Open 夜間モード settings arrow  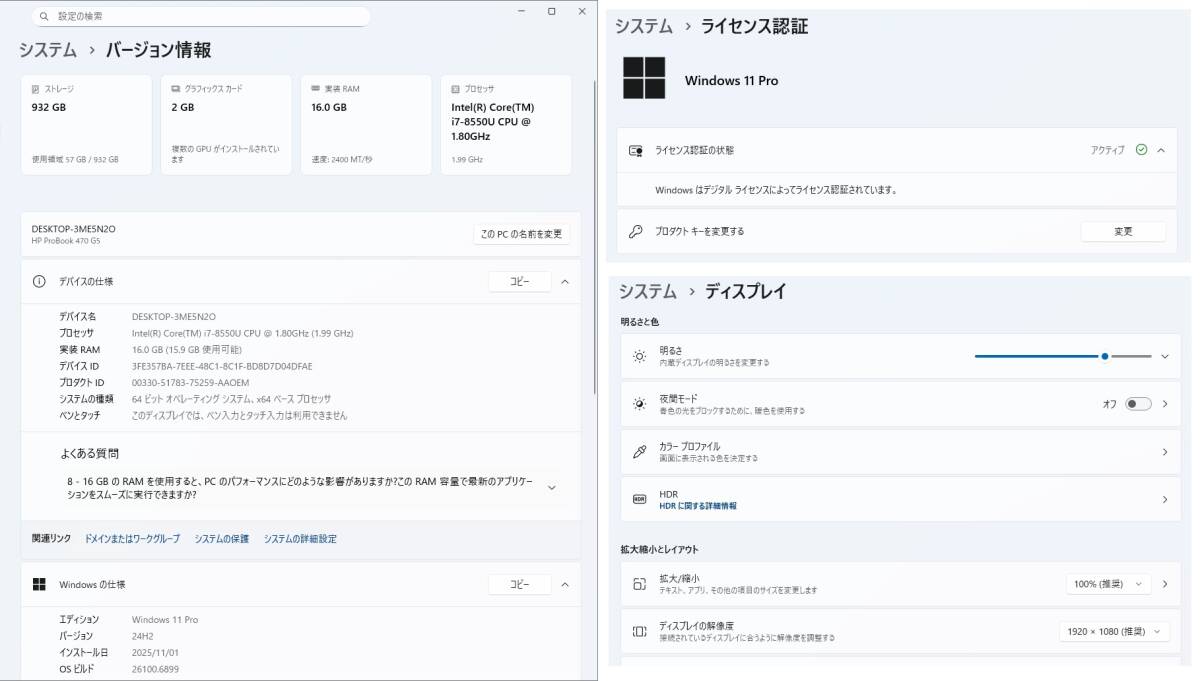1165,404
